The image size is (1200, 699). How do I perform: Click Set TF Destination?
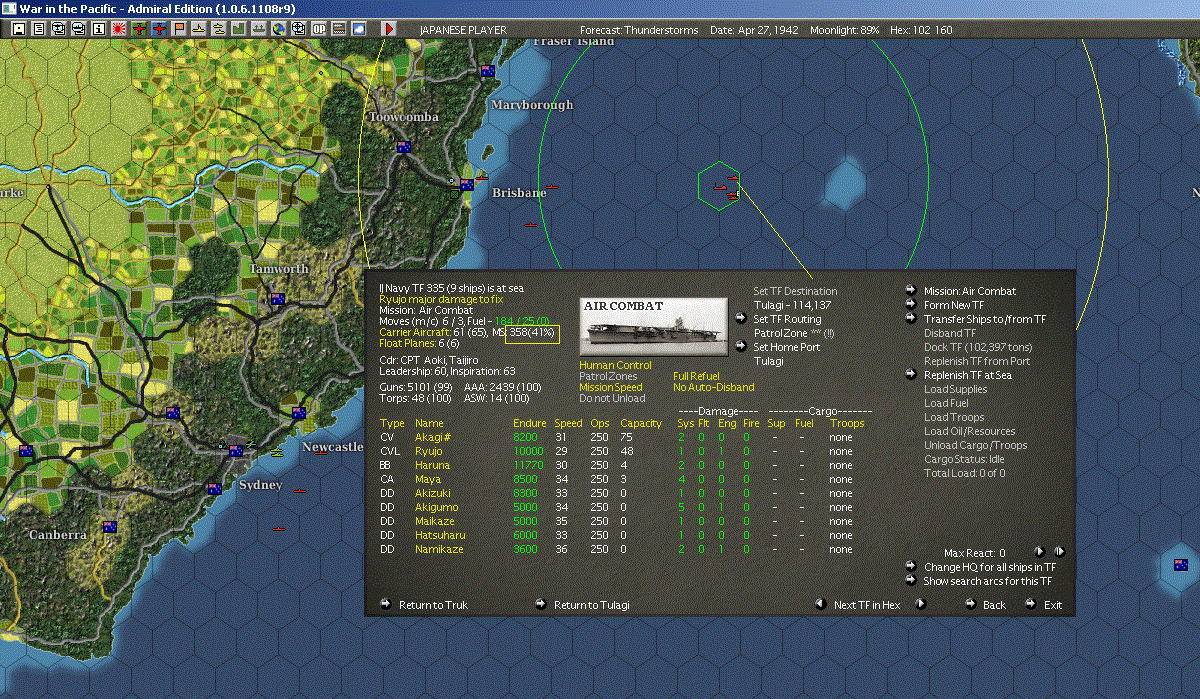pyautogui.click(x=795, y=291)
